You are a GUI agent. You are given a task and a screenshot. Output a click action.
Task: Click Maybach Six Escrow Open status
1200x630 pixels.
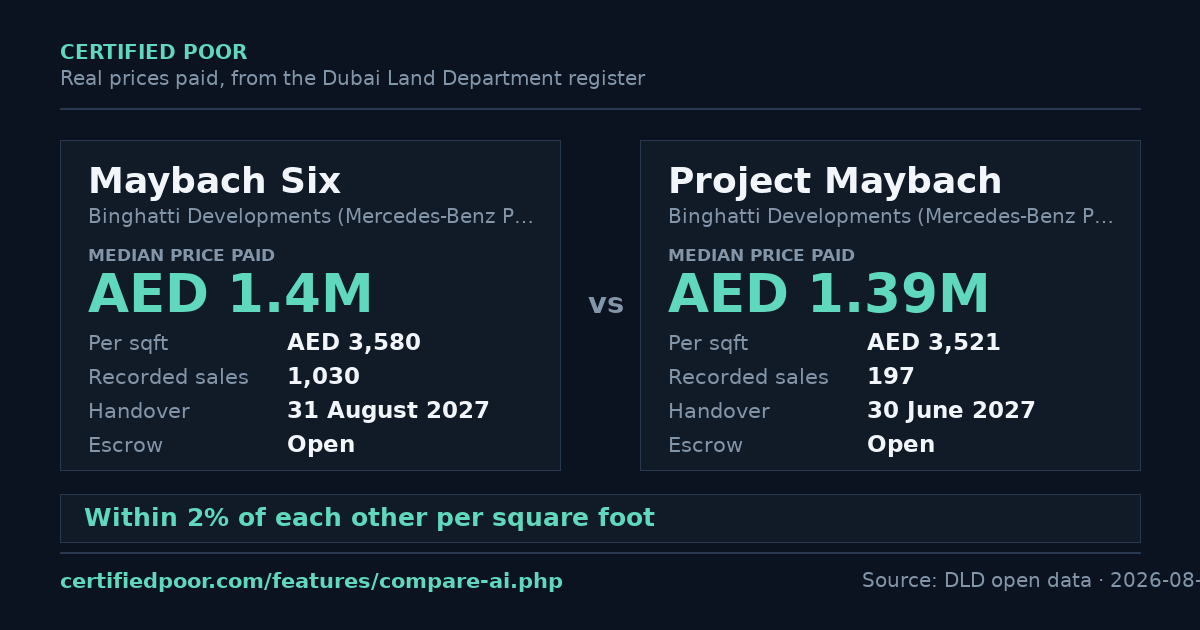(x=321, y=445)
